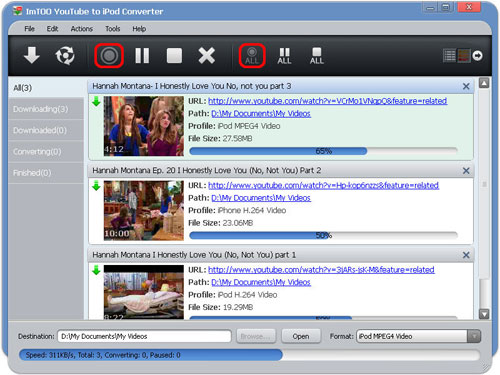Click green download arrow of part 3 task
This screenshot has height=375, width=500.
point(96,101)
